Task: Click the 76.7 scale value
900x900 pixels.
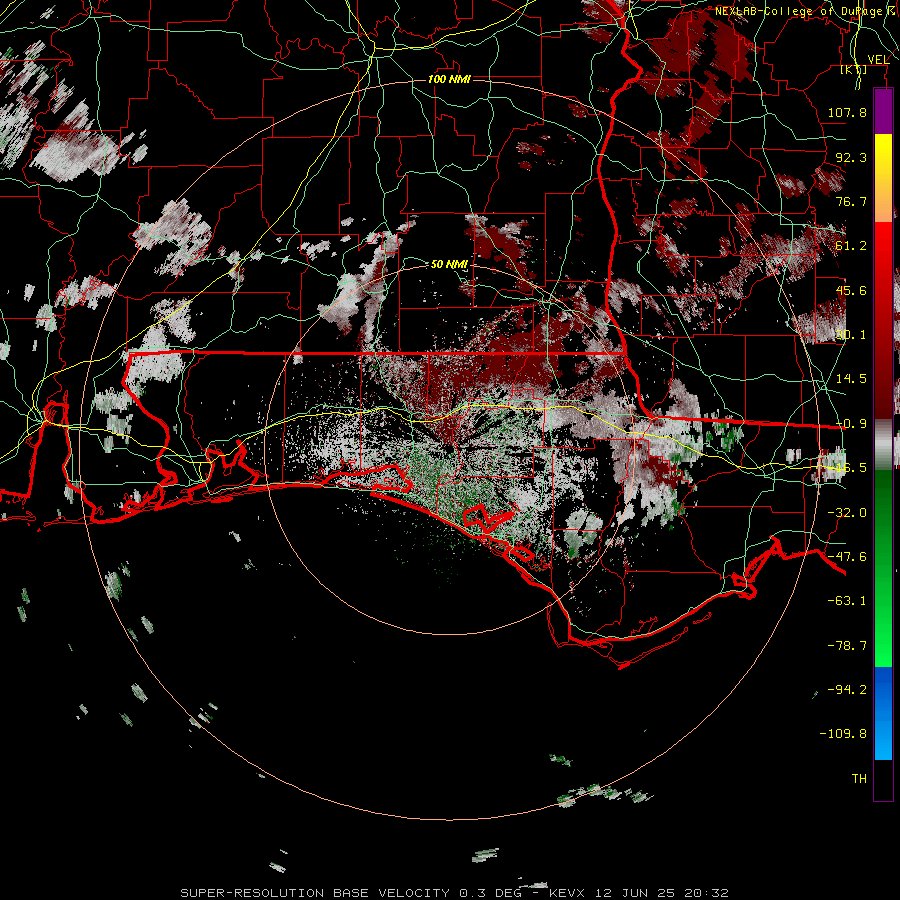Action: pos(851,201)
